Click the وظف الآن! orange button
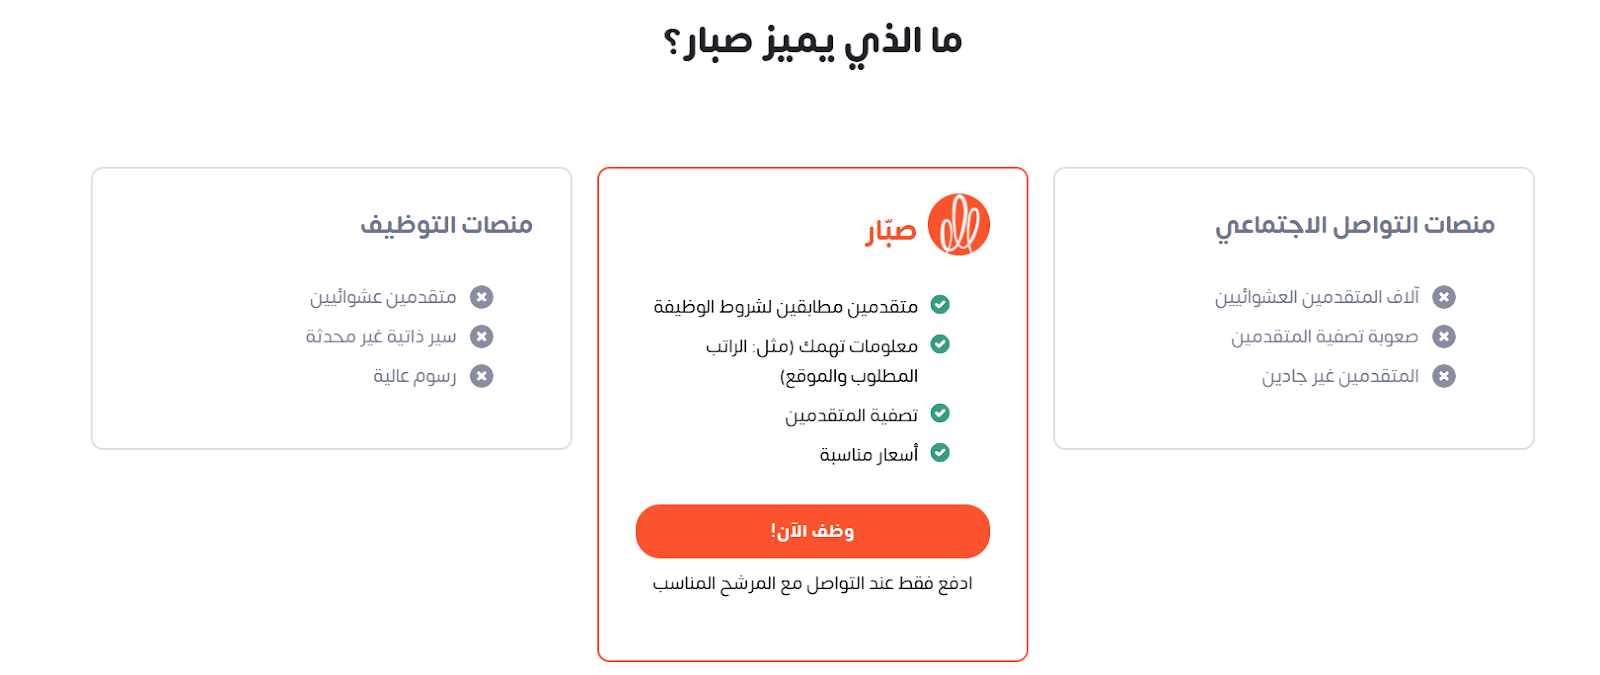Viewport: 1600px width, 675px height. point(812,531)
